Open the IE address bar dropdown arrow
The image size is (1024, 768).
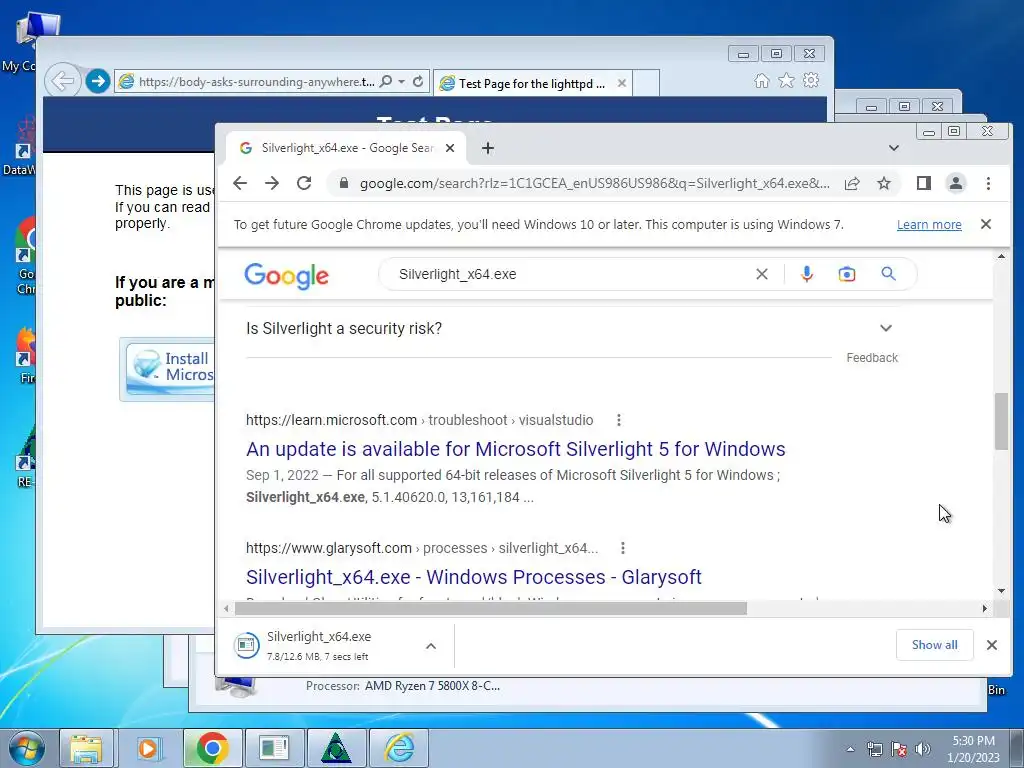(x=401, y=82)
